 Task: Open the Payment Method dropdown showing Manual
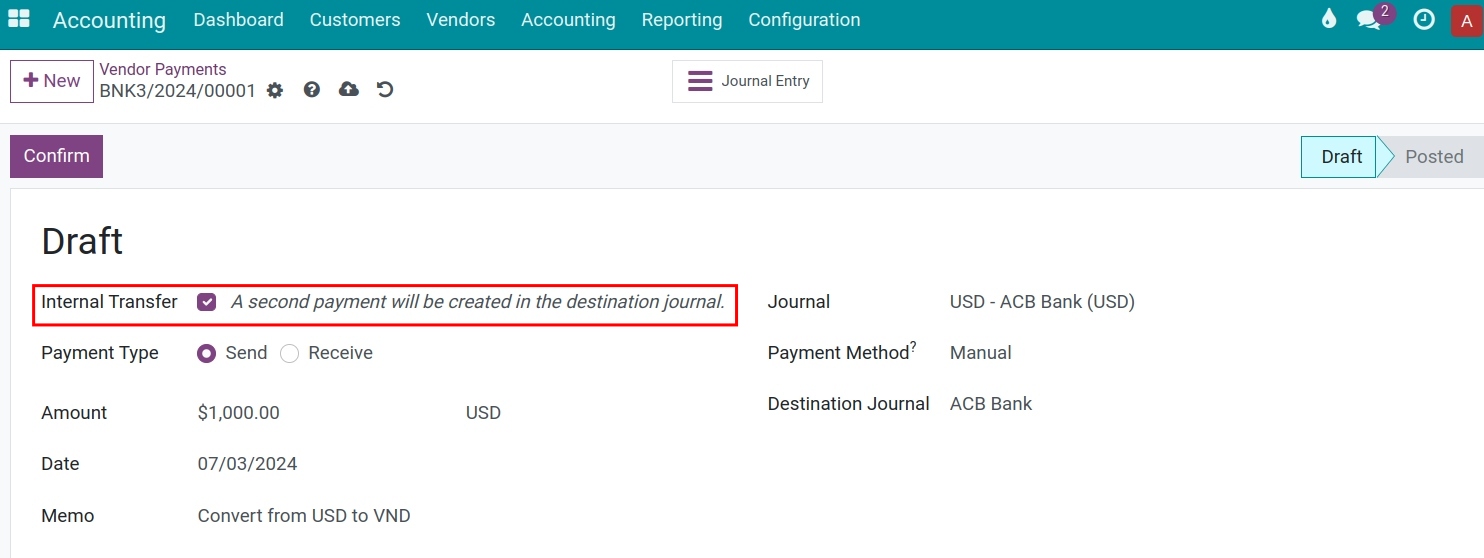[x=980, y=353]
